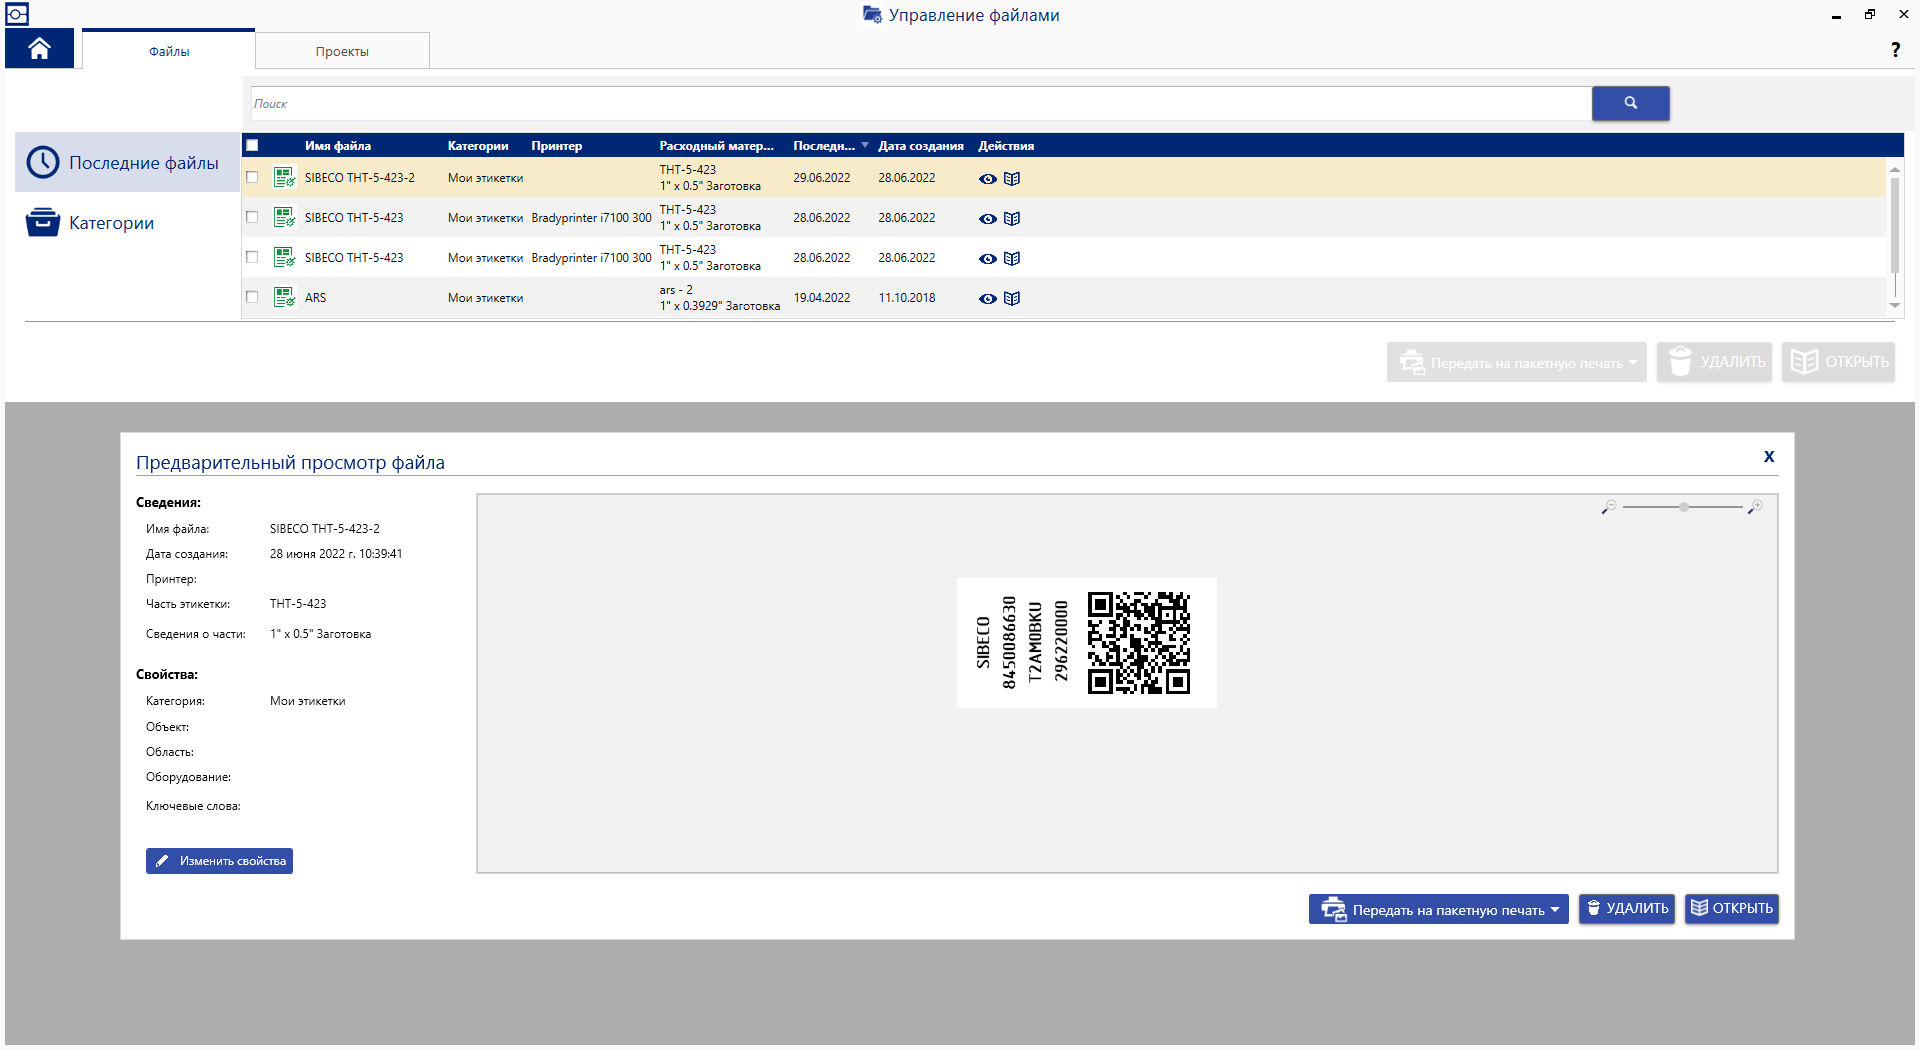Image resolution: width=1920 pixels, height=1050 pixels.
Task: Click the preview zoom slider handle
Action: (1684, 508)
